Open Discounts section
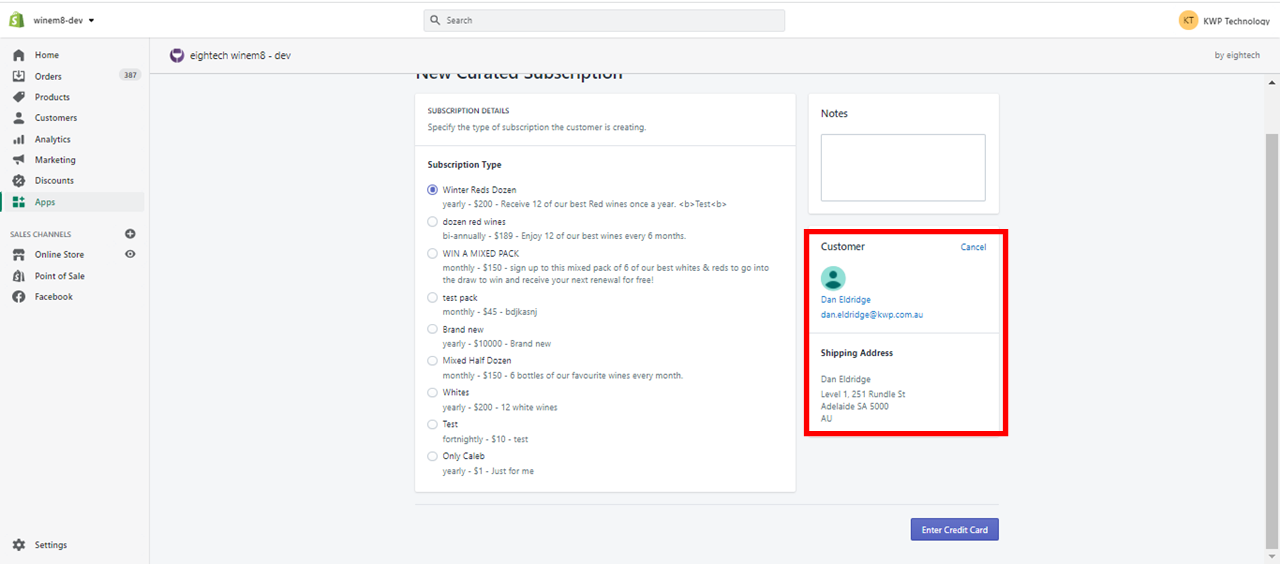 click(54, 181)
